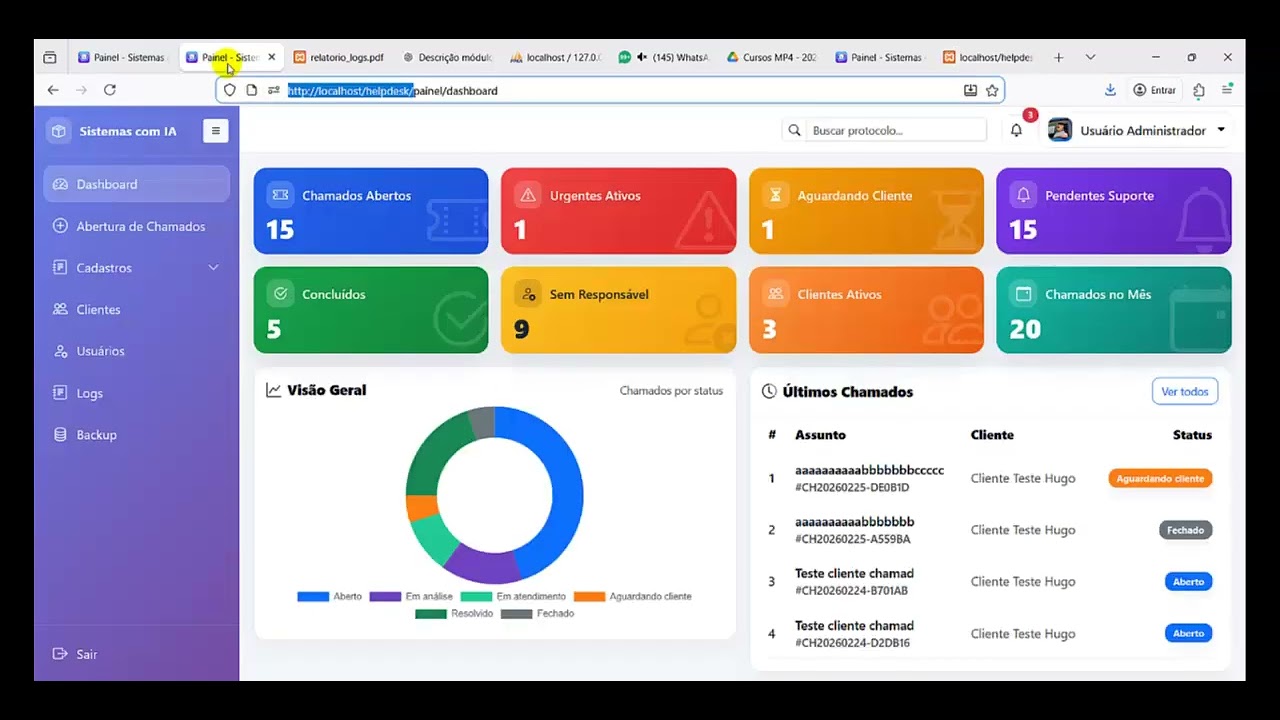Open a new browser tab with plus

point(1059,57)
